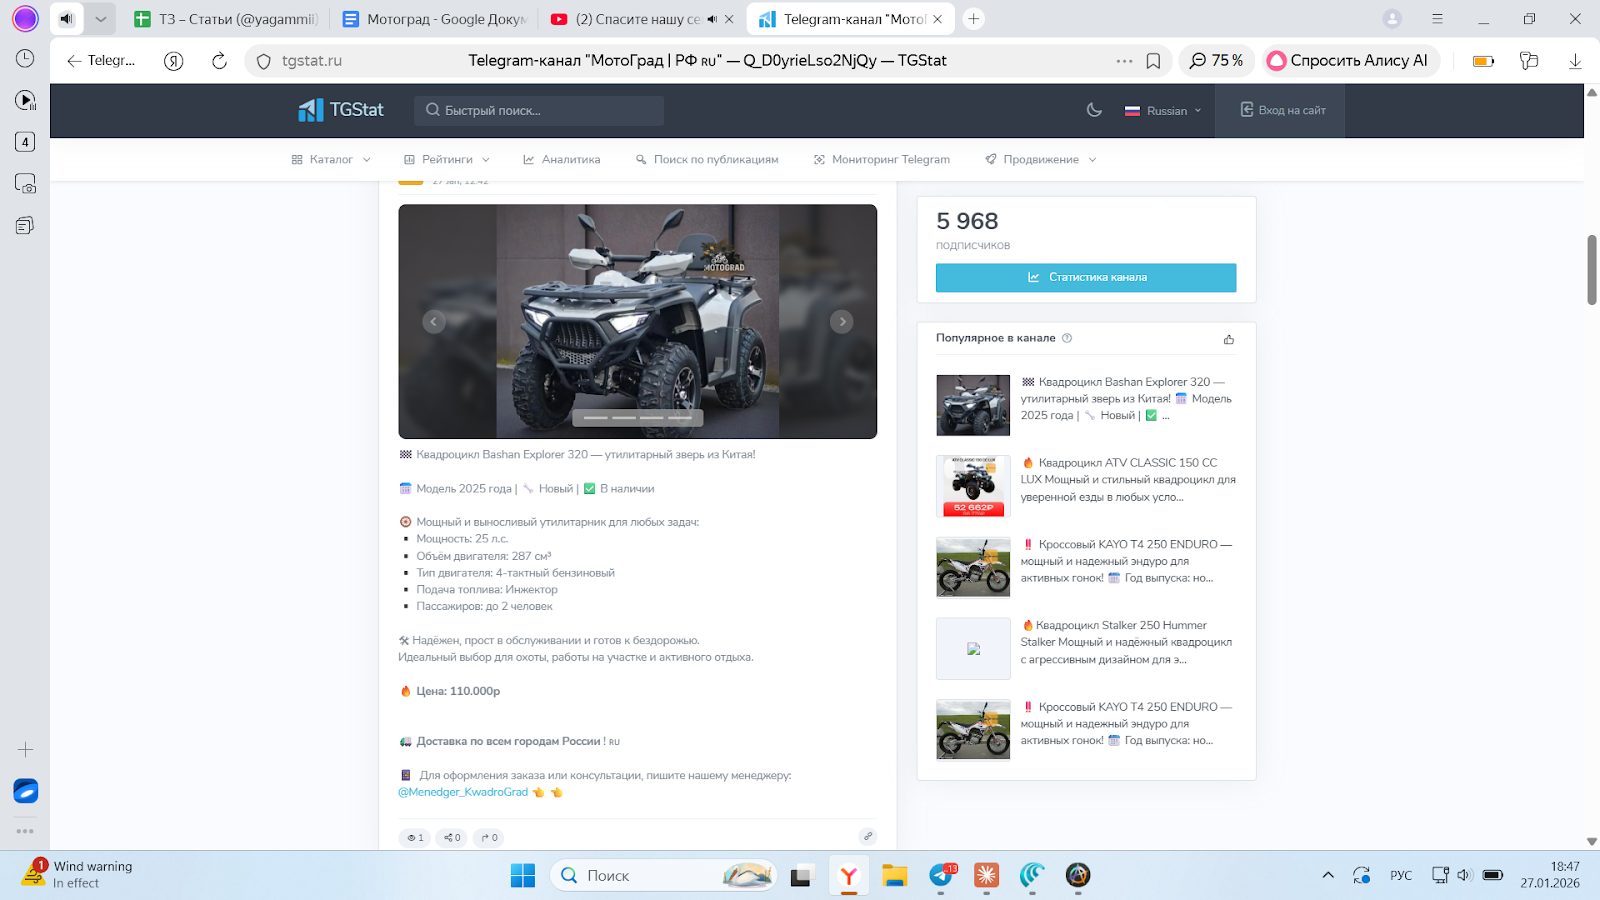Viewport: 1600px width, 900px height.
Task: Open the KAYO T4 250 ENDURO thumbnail
Action: click(x=973, y=567)
